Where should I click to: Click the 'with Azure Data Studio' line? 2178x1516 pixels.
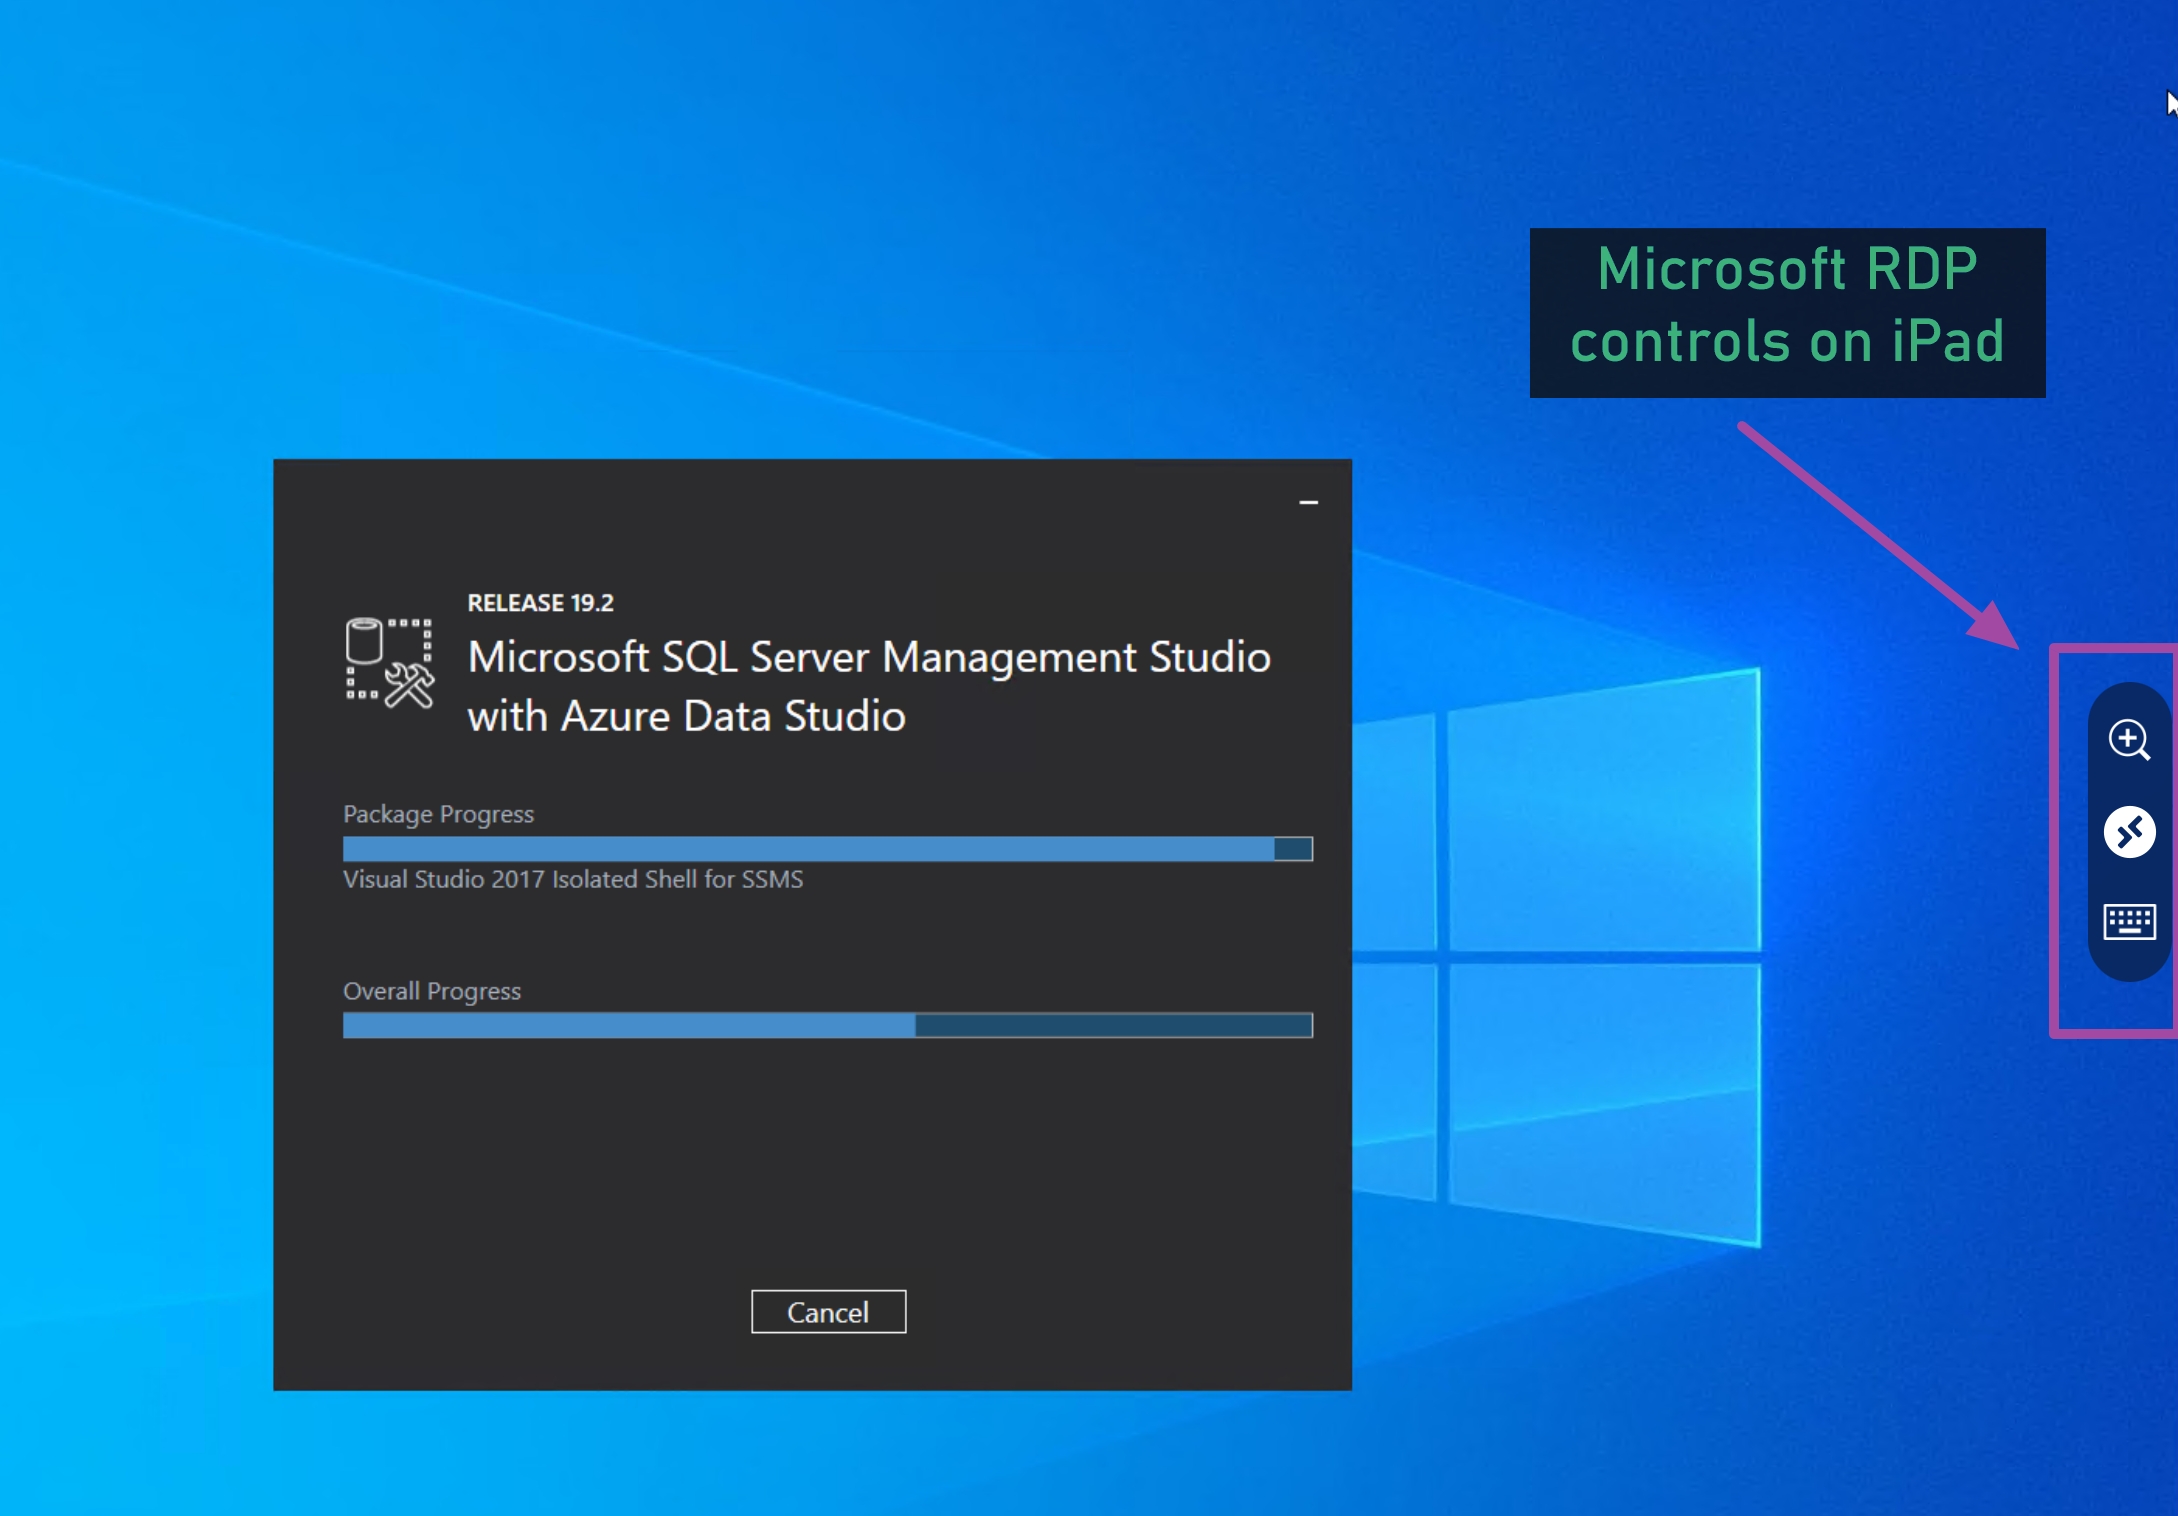pyautogui.click(x=686, y=716)
